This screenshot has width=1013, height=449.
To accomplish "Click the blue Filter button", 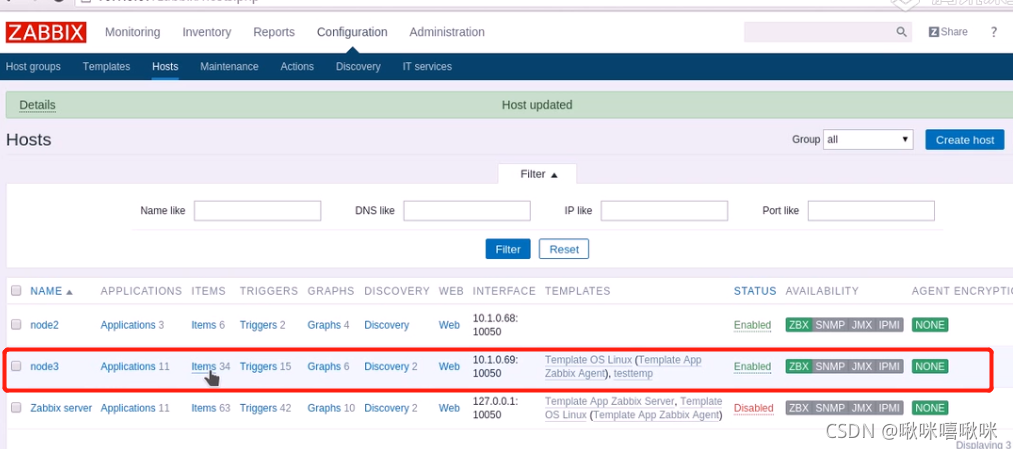I will point(508,249).
